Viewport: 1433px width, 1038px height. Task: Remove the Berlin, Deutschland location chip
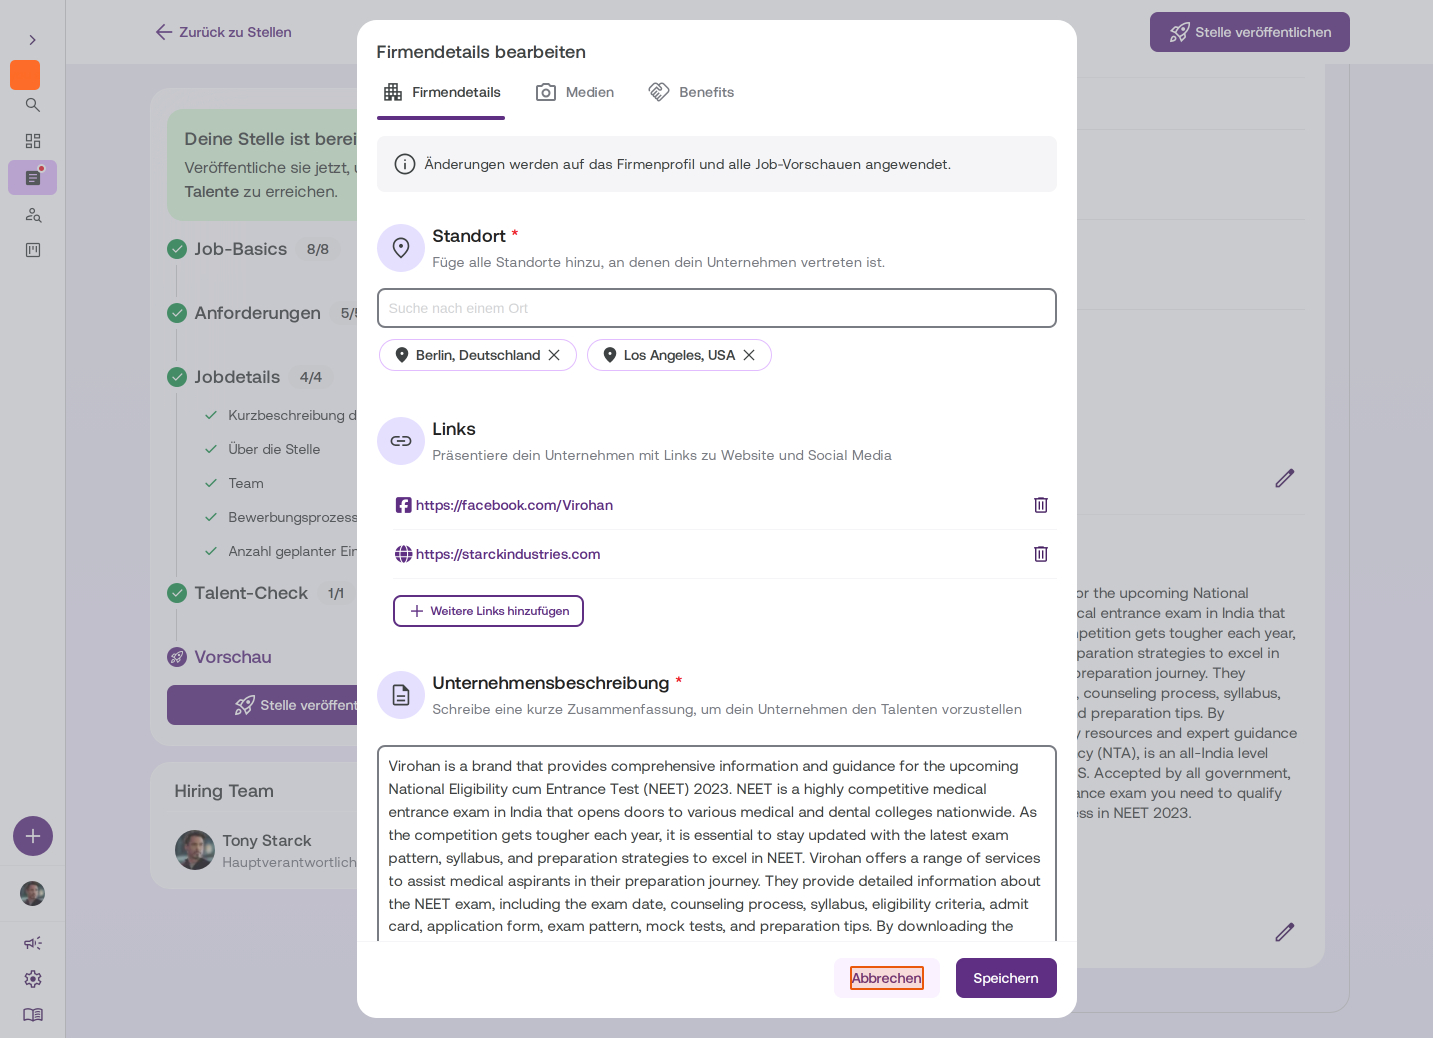click(554, 355)
